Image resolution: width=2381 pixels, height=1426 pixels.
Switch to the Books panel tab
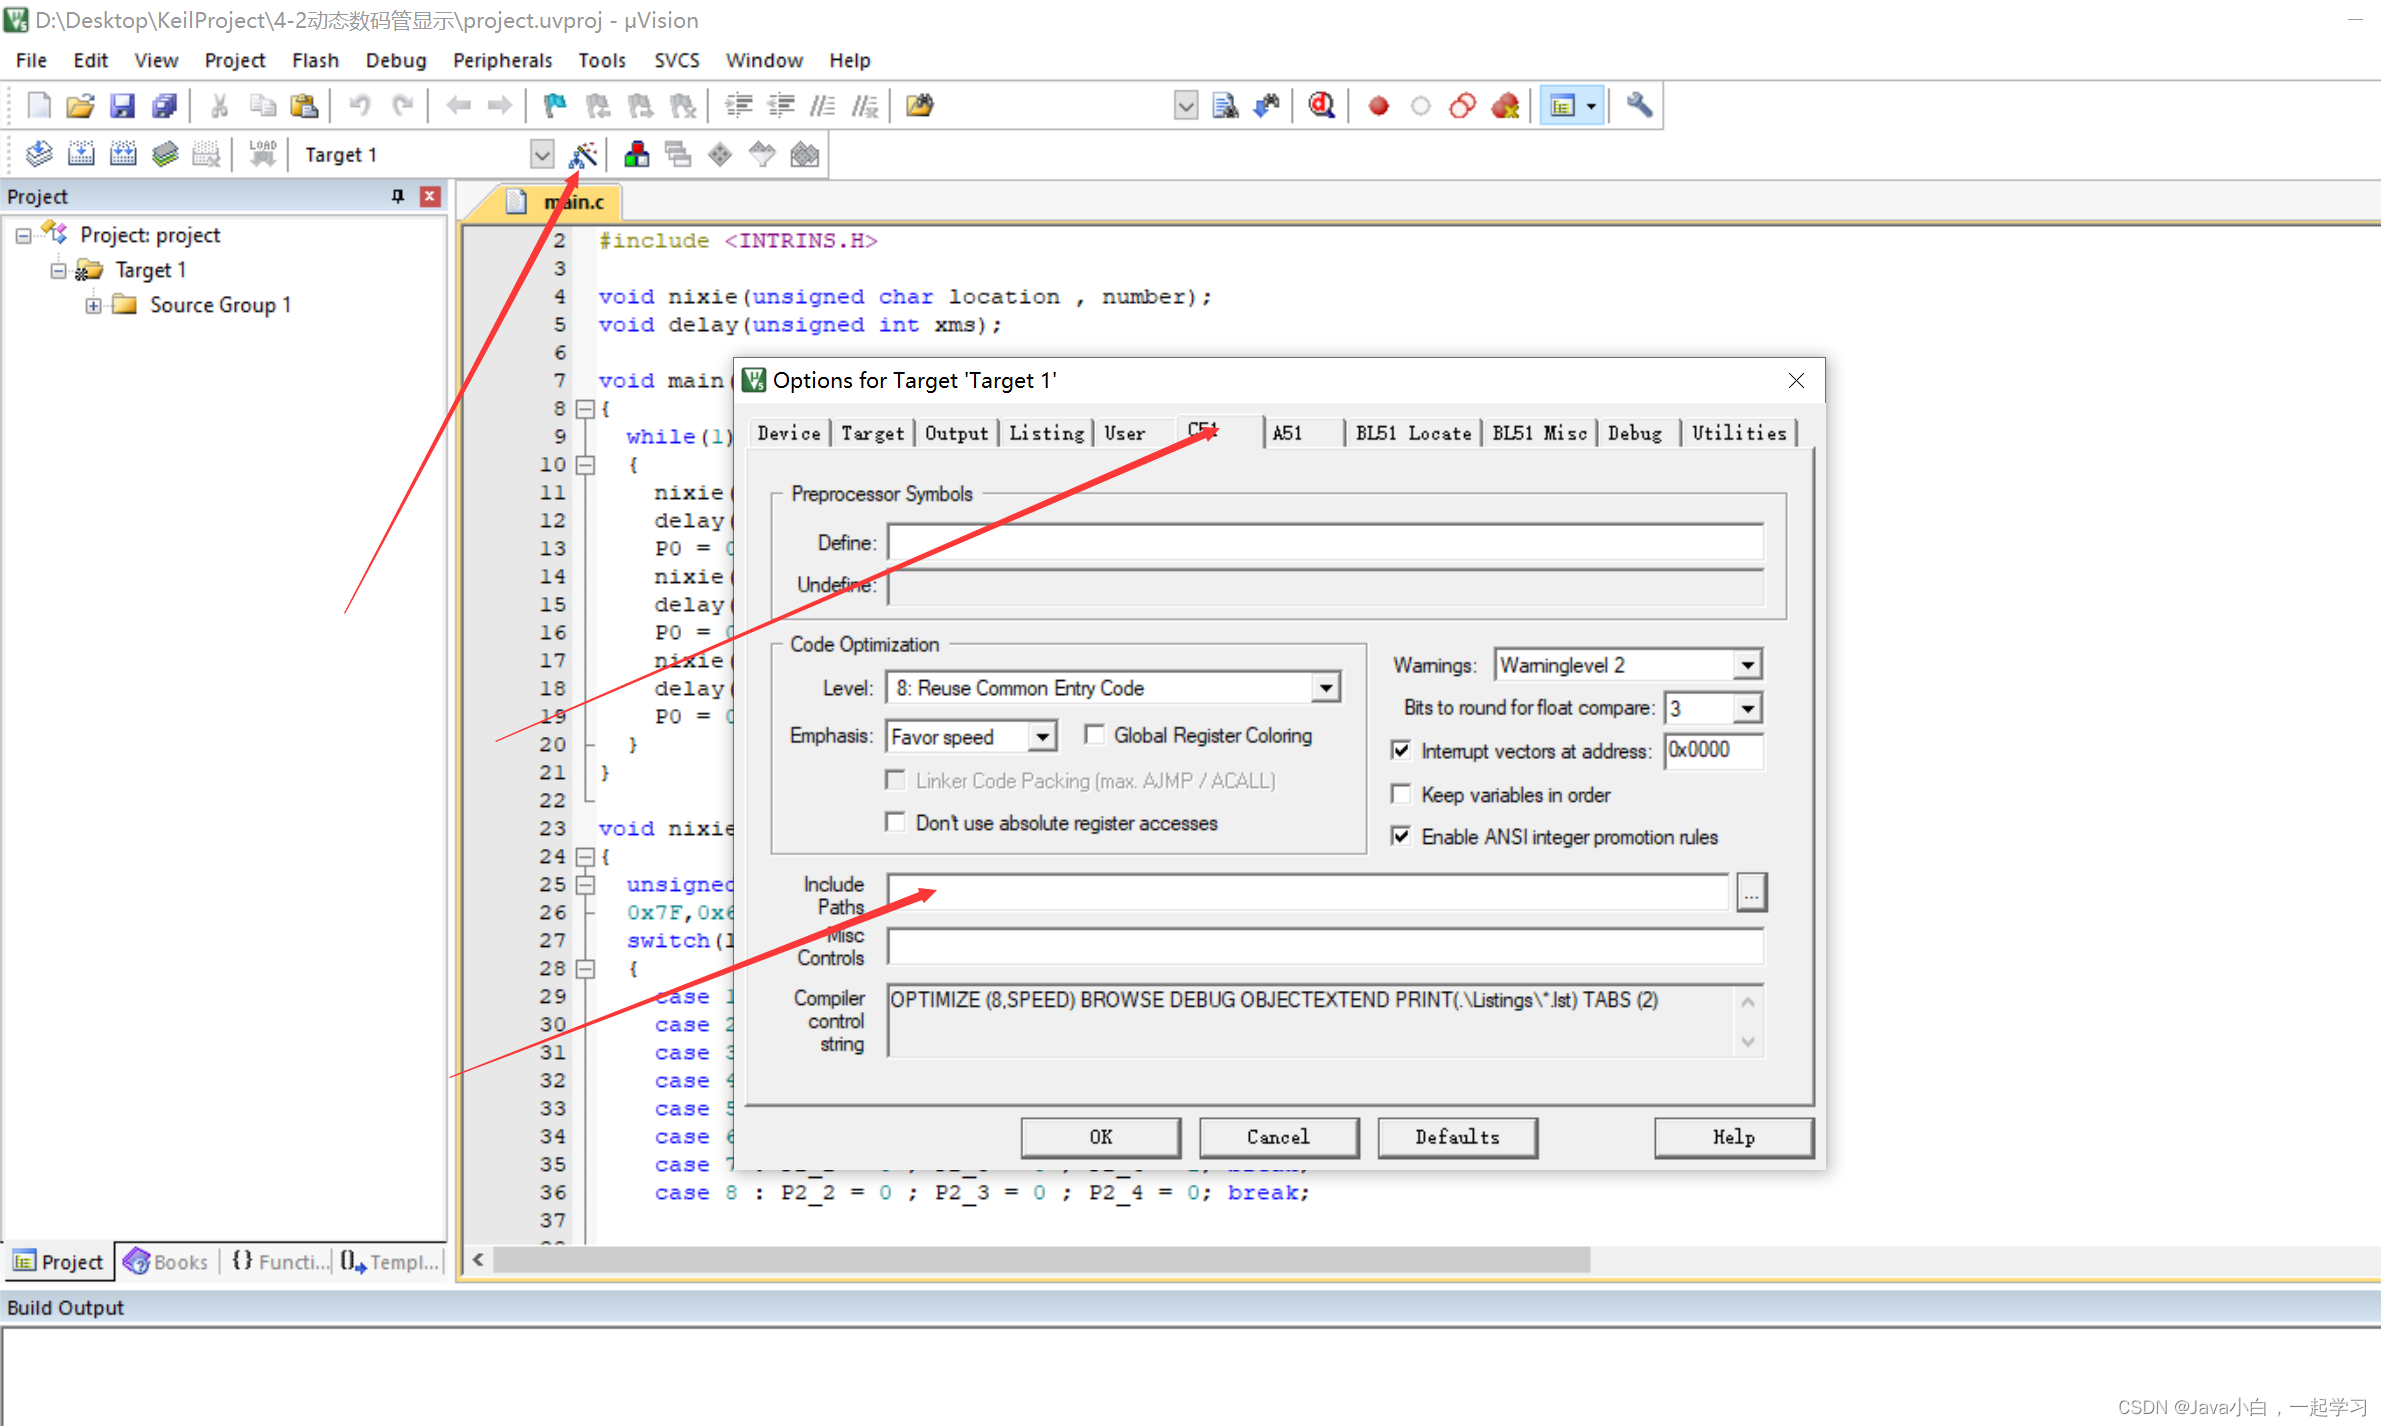pos(166,1262)
